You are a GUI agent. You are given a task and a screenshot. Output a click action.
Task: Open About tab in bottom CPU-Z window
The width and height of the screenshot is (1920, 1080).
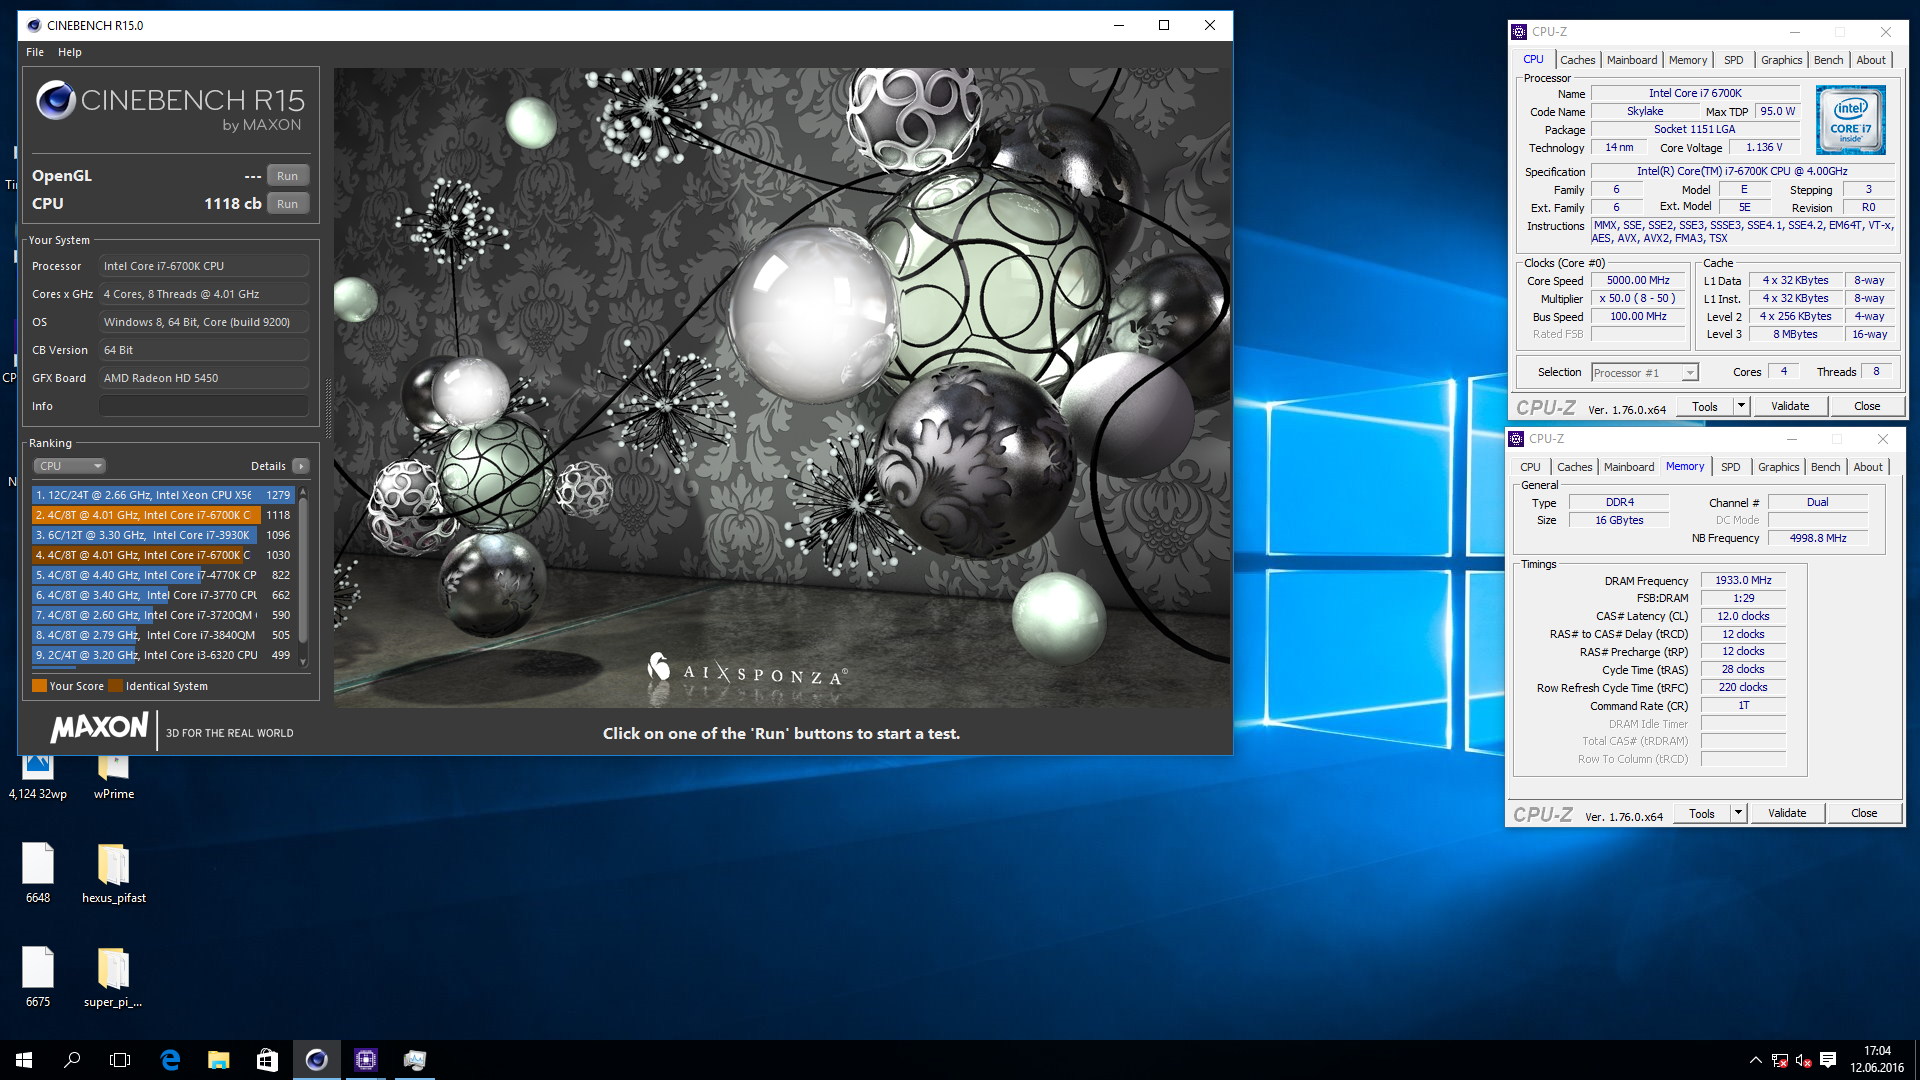coord(1868,467)
